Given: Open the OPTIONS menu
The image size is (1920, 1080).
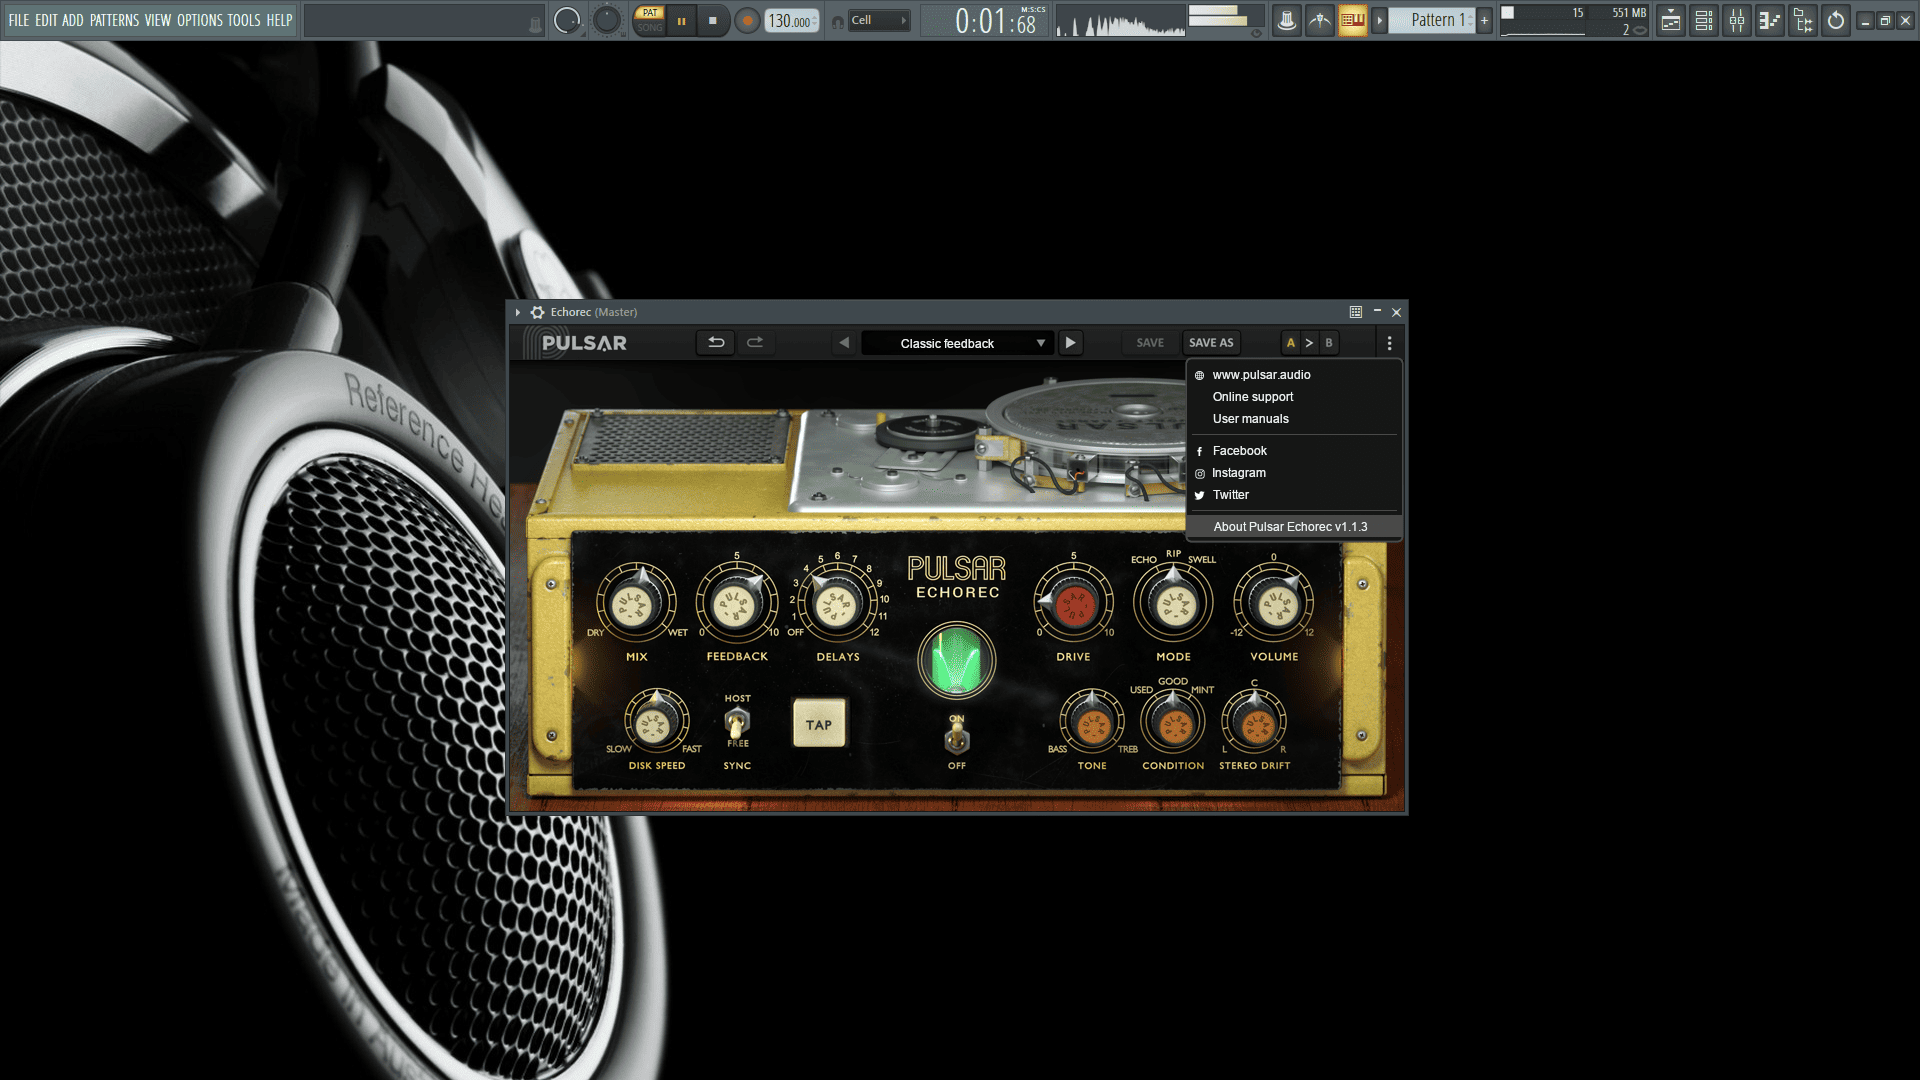Looking at the screenshot, I should point(200,20).
